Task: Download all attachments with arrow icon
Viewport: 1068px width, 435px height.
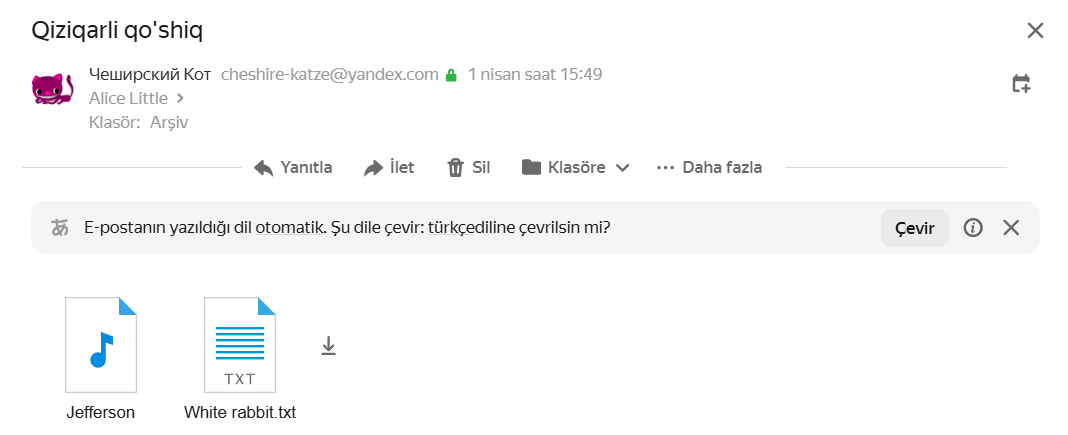Action: click(x=328, y=346)
